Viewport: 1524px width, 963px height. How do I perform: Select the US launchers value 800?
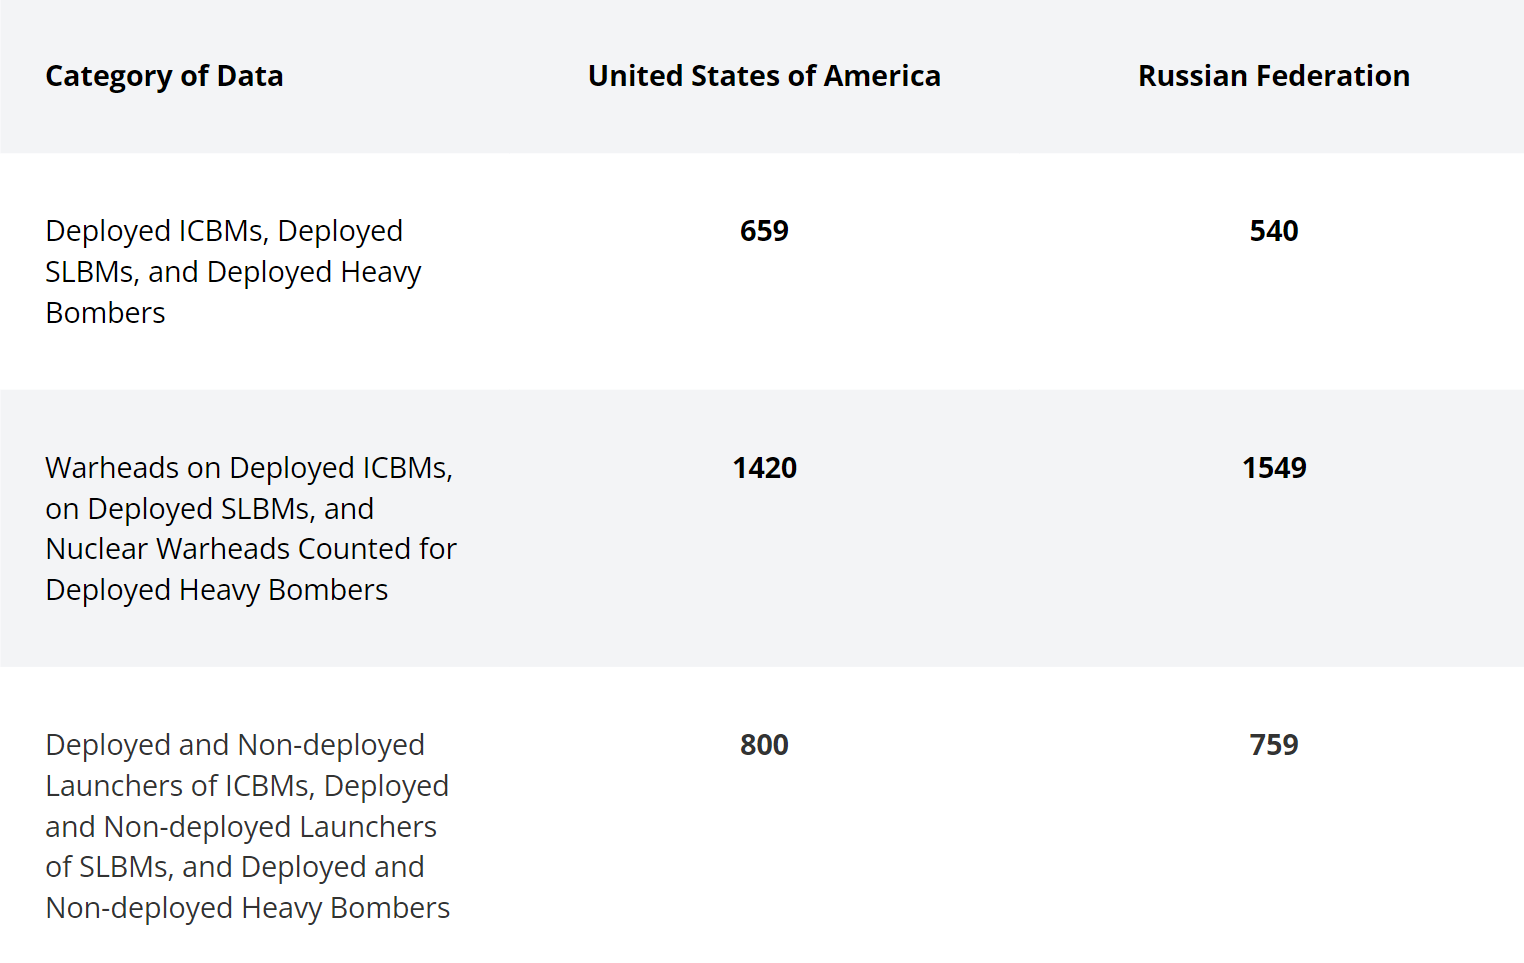[764, 745]
